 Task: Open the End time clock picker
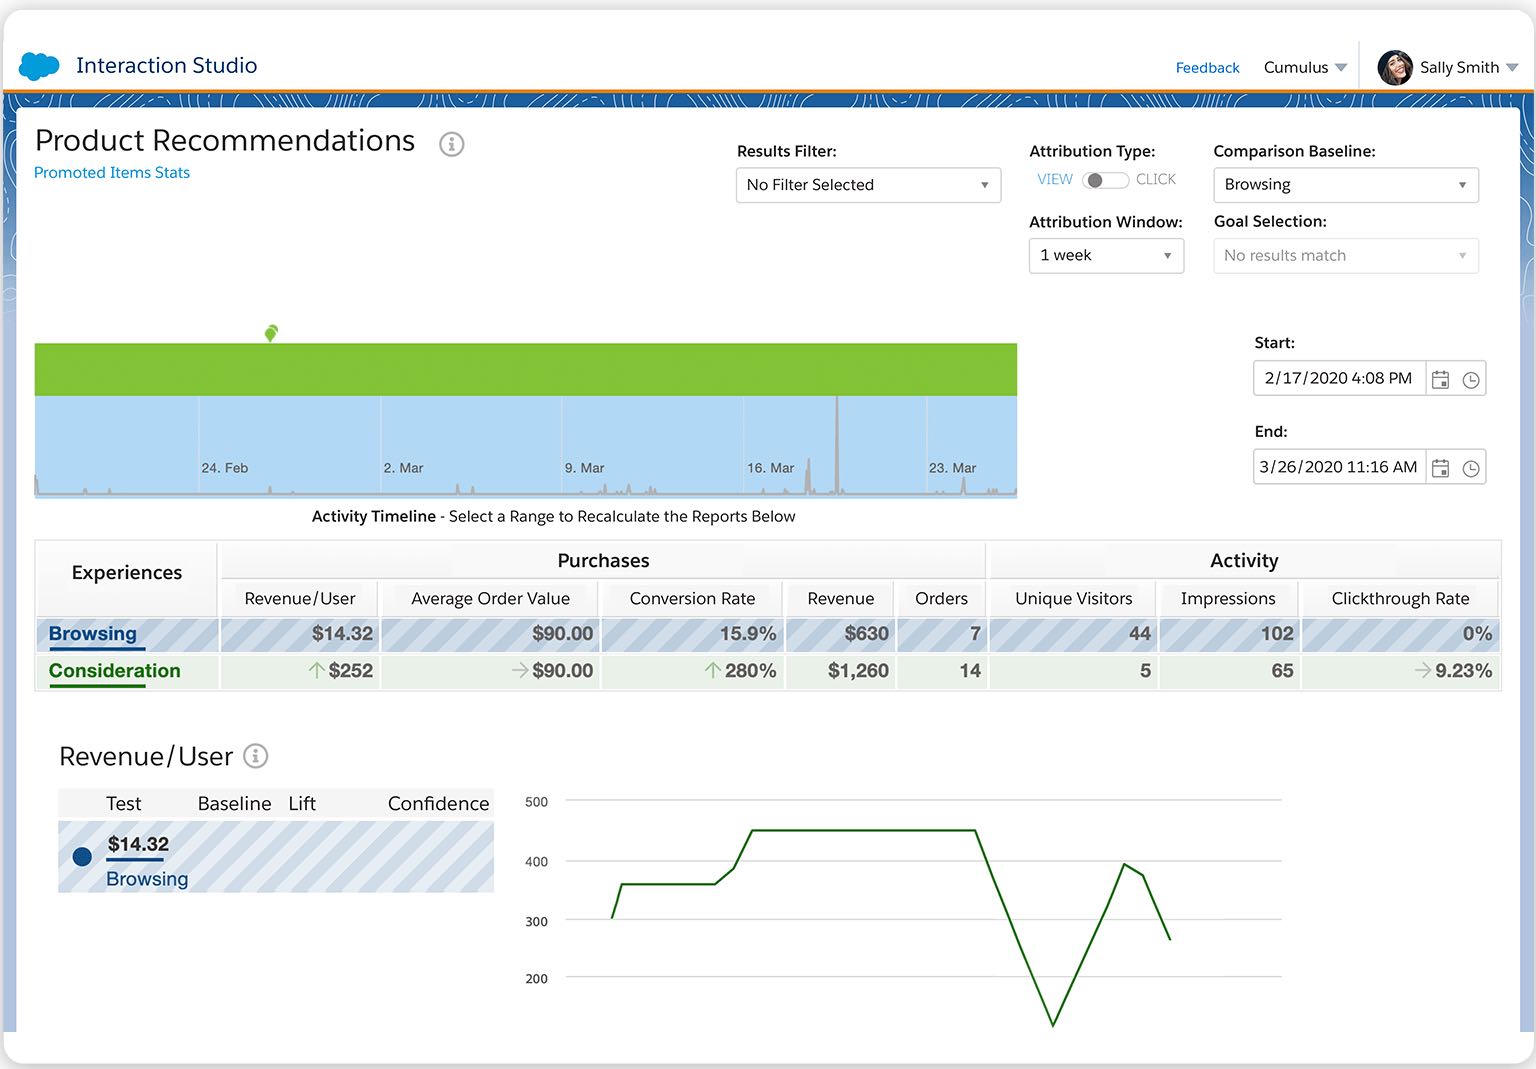pyautogui.click(x=1471, y=468)
